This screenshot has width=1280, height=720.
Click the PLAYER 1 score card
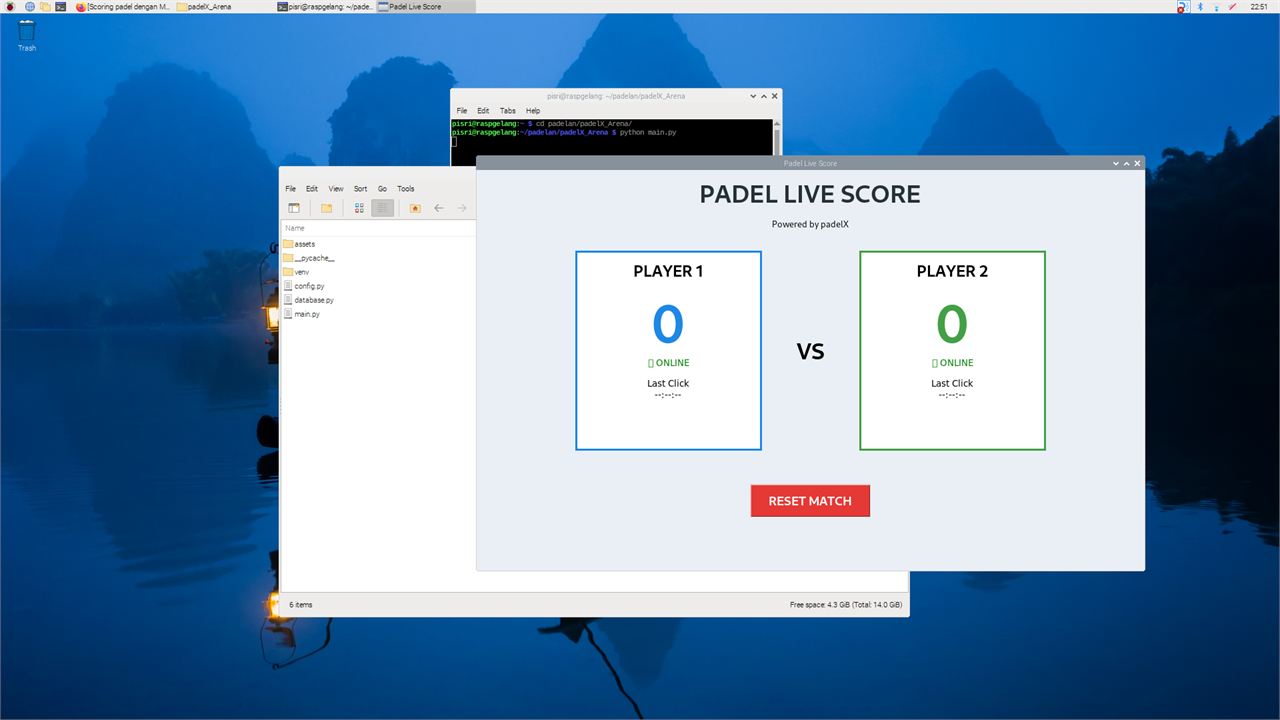click(x=668, y=350)
